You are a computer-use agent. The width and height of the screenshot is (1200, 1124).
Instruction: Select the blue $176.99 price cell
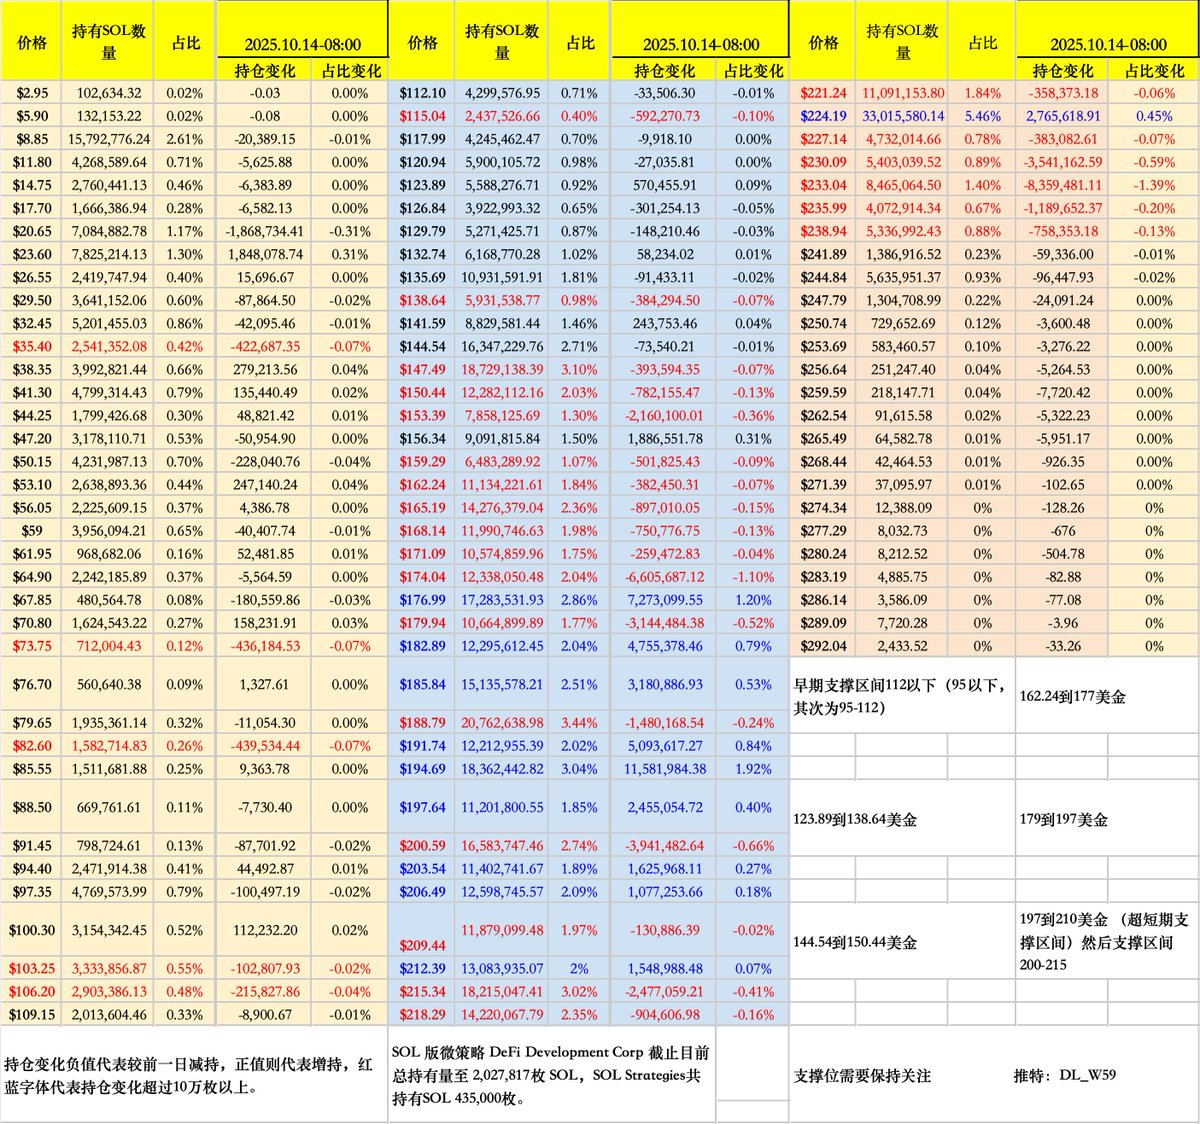pyautogui.click(x=422, y=599)
